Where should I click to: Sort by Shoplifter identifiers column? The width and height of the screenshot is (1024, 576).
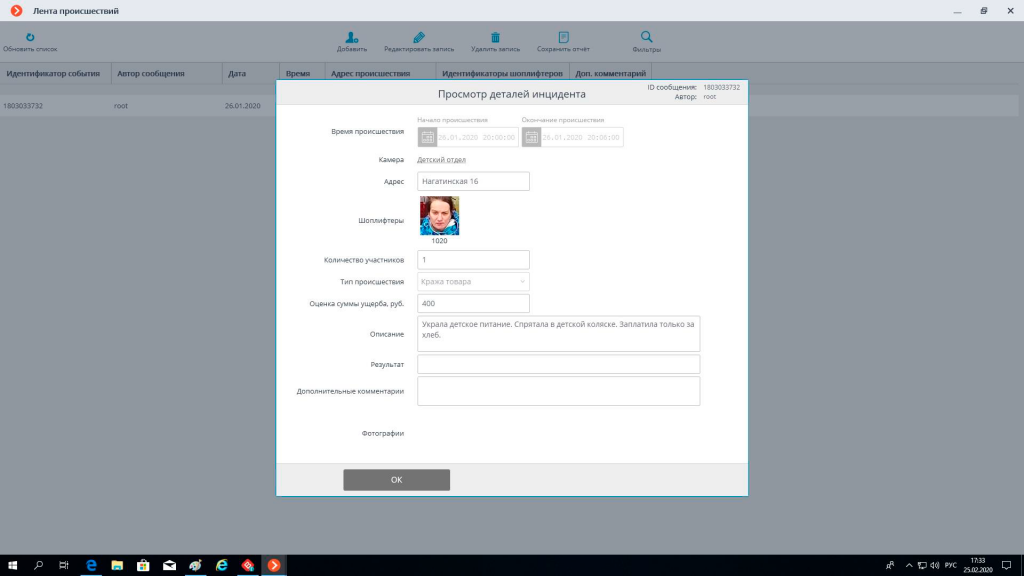click(502, 74)
